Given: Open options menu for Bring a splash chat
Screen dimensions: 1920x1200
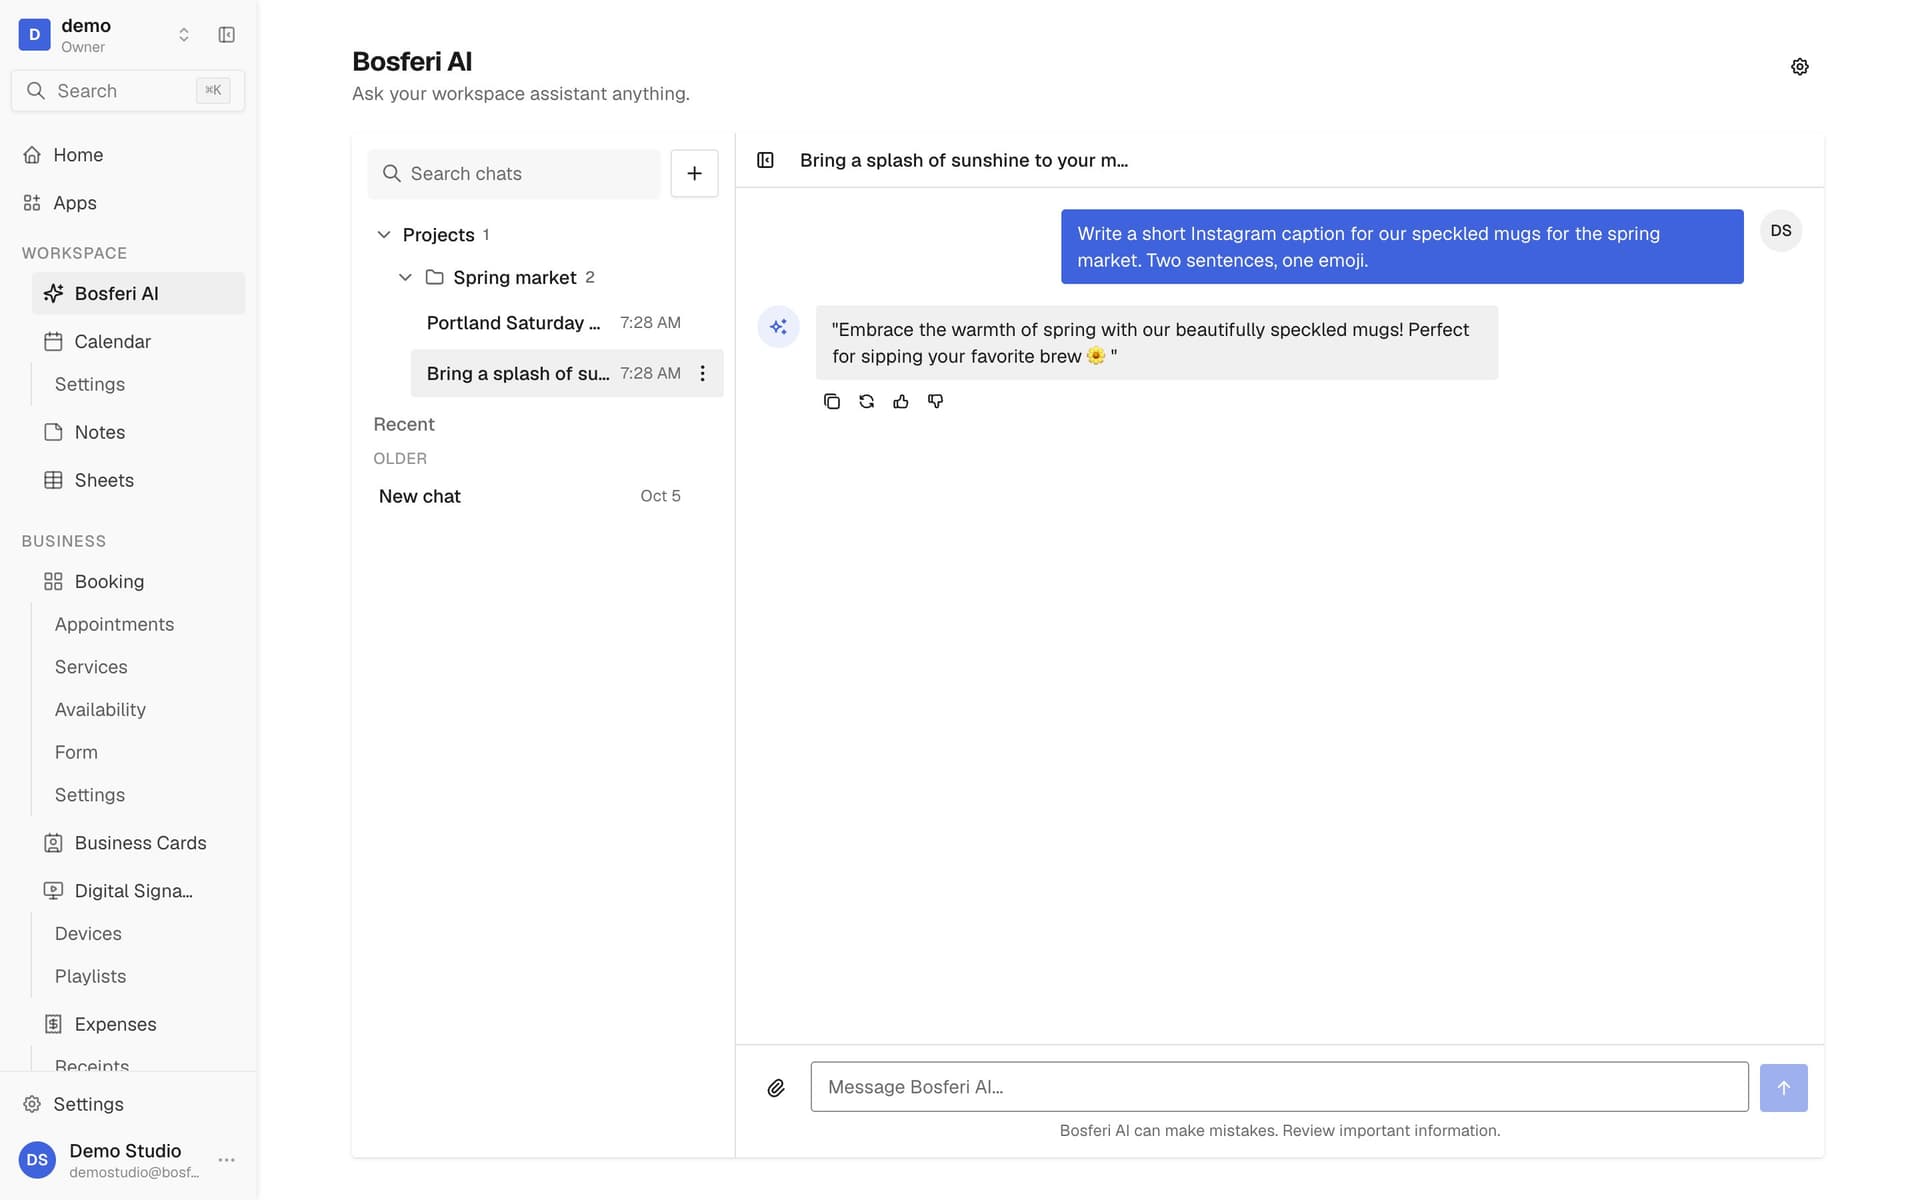Looking at the screenshot, I should pos(703,373).
